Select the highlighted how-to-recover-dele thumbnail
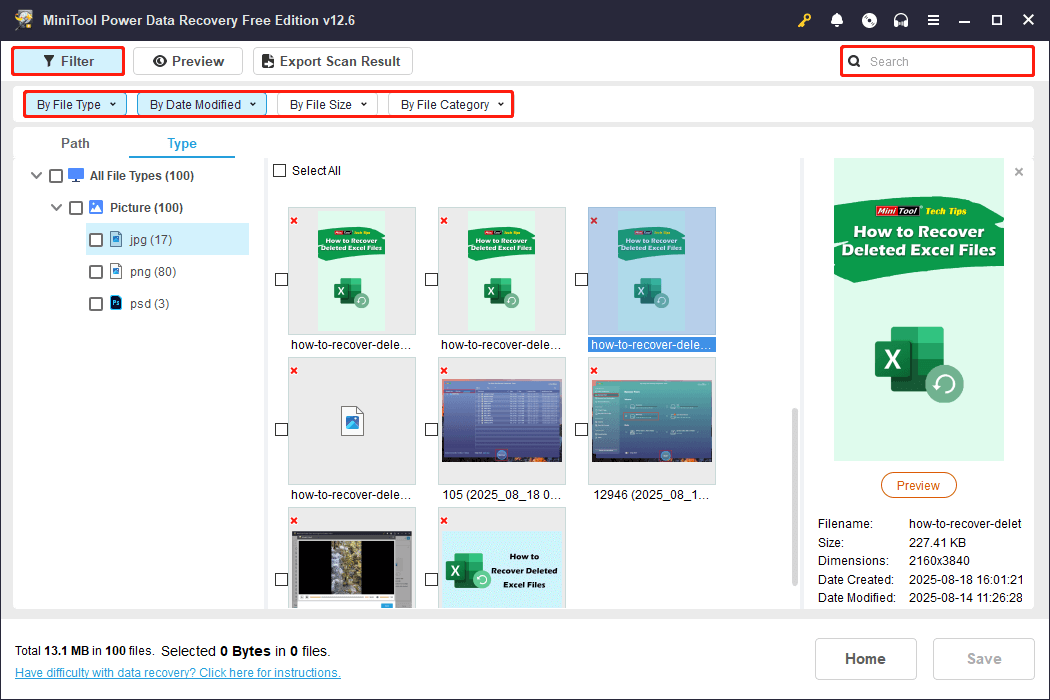Screen dimensions: 1050x700 point(652,271)
